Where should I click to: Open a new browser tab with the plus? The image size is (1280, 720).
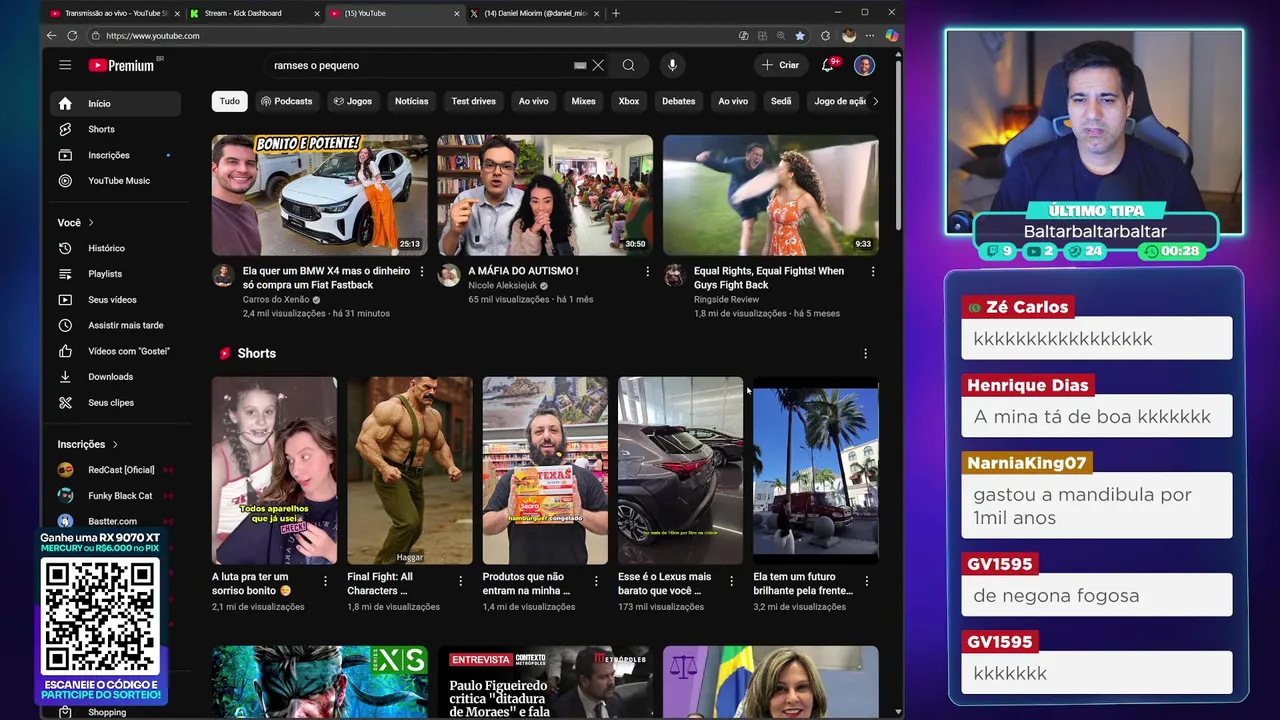pyautogui.click(x=616, y=13)
